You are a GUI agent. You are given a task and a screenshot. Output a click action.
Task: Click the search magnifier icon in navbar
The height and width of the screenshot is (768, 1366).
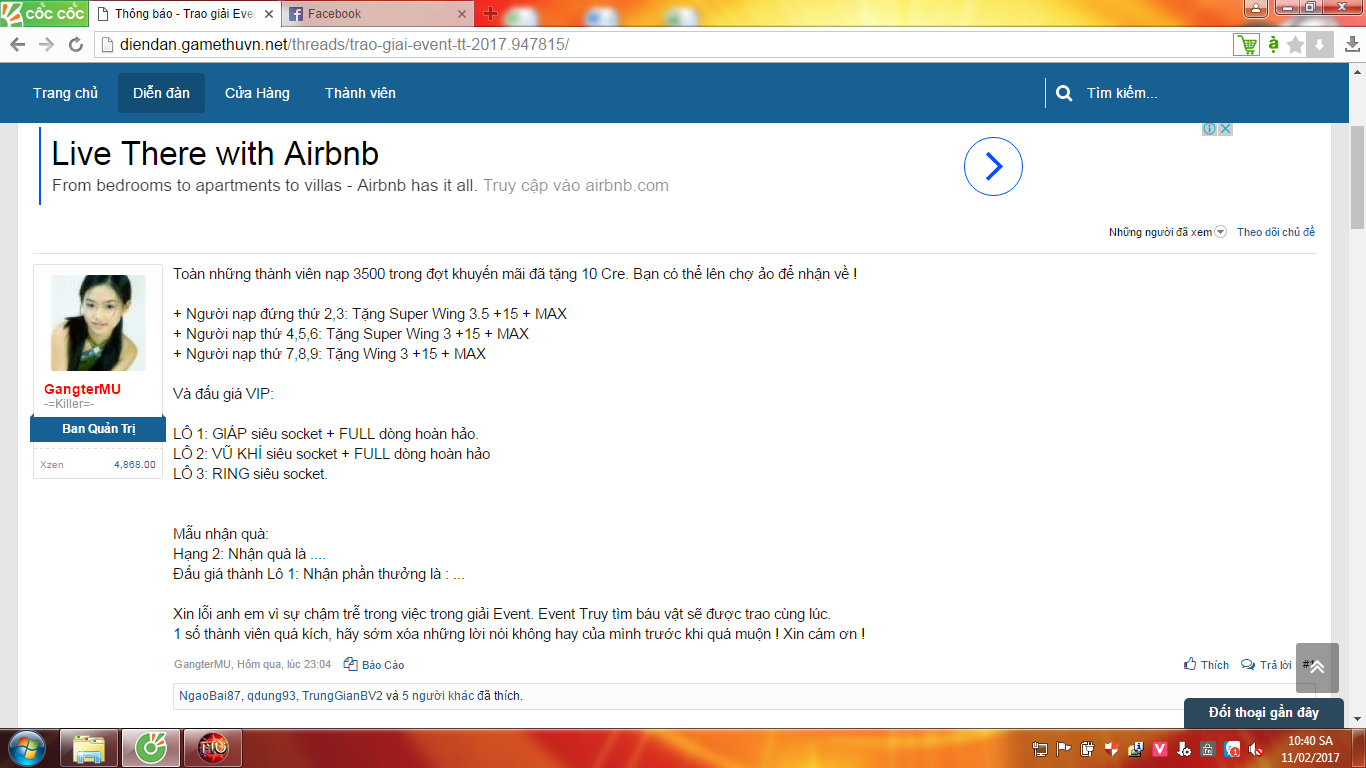pos(1065,93)
